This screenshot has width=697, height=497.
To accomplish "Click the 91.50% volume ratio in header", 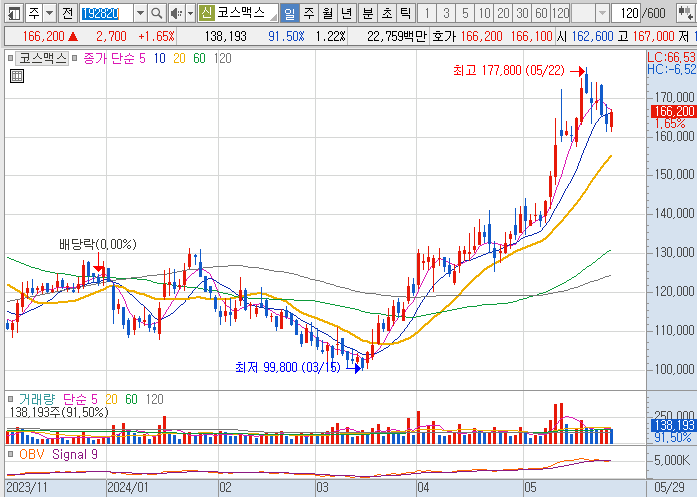I will [x=286, y=36].
